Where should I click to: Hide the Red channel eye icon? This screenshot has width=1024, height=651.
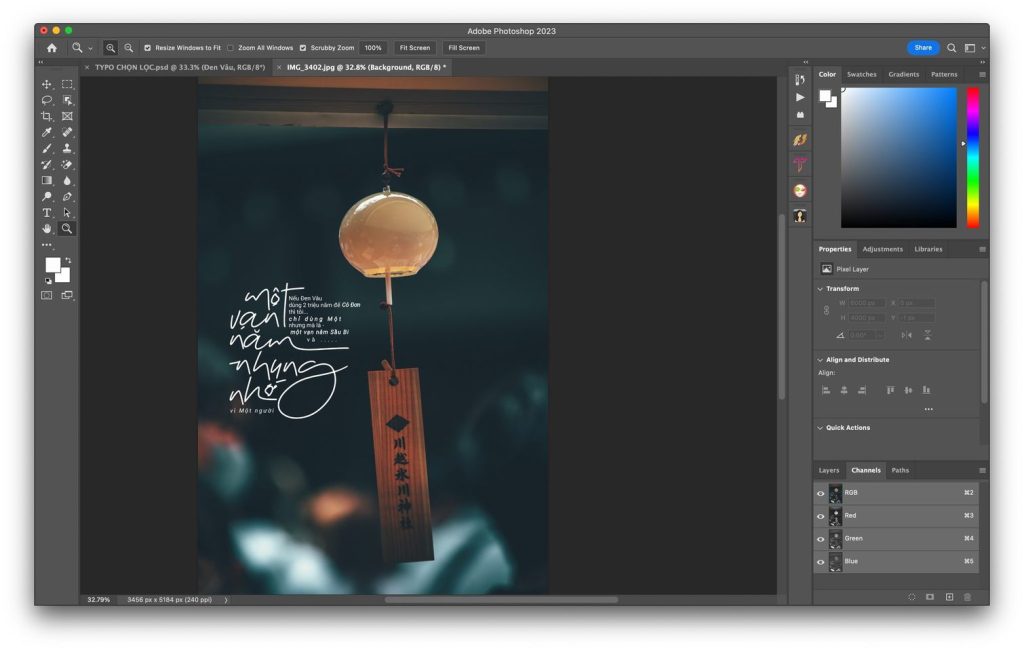821,516
